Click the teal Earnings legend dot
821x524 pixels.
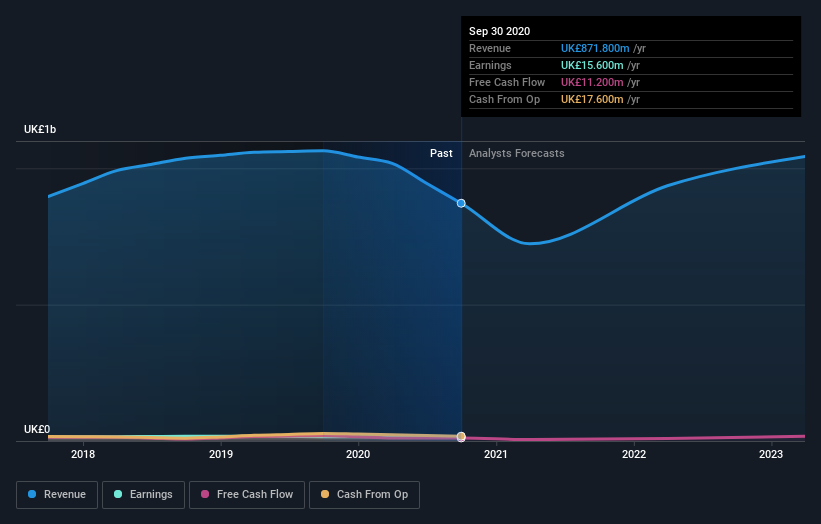click(x=118, y=494)
